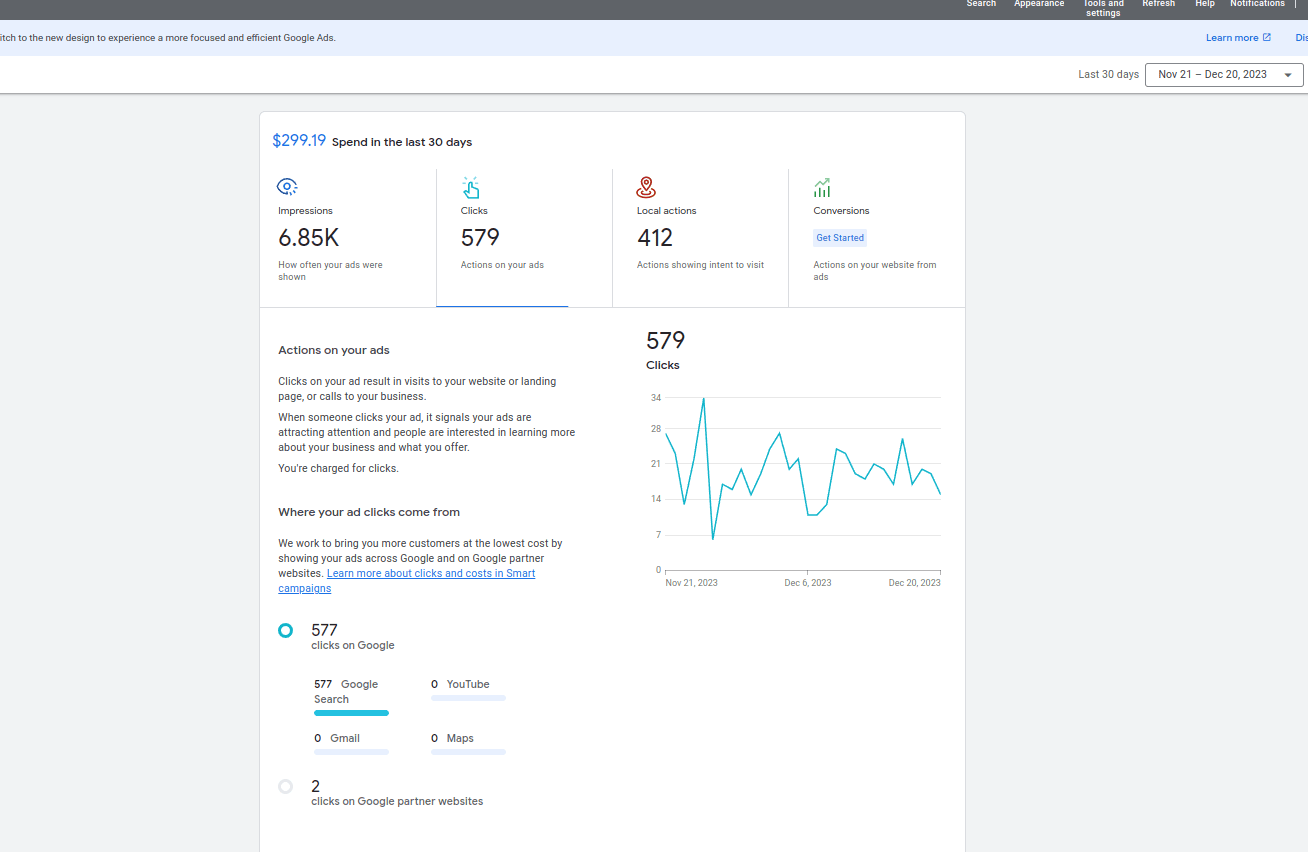Click 'Spend in the last 30 days' text

point(402,142)
